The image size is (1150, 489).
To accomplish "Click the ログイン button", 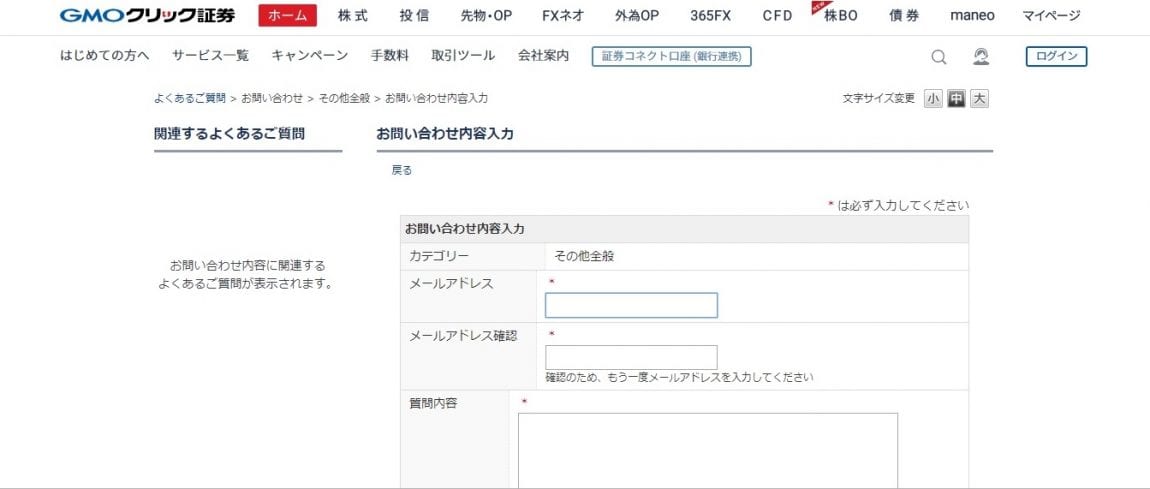I will (x=1056, y=57).
